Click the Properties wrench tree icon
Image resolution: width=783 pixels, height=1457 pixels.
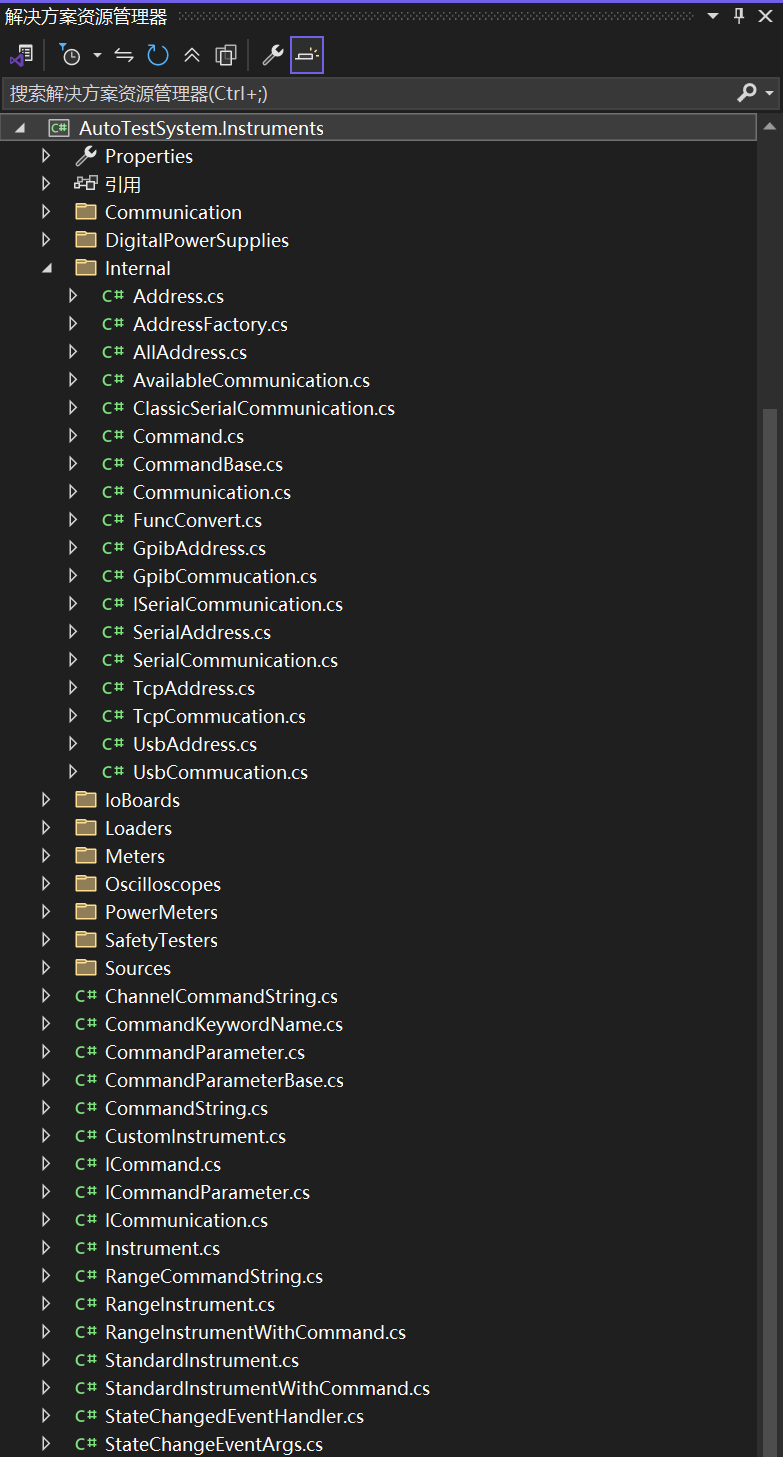(x=86, y=156)
